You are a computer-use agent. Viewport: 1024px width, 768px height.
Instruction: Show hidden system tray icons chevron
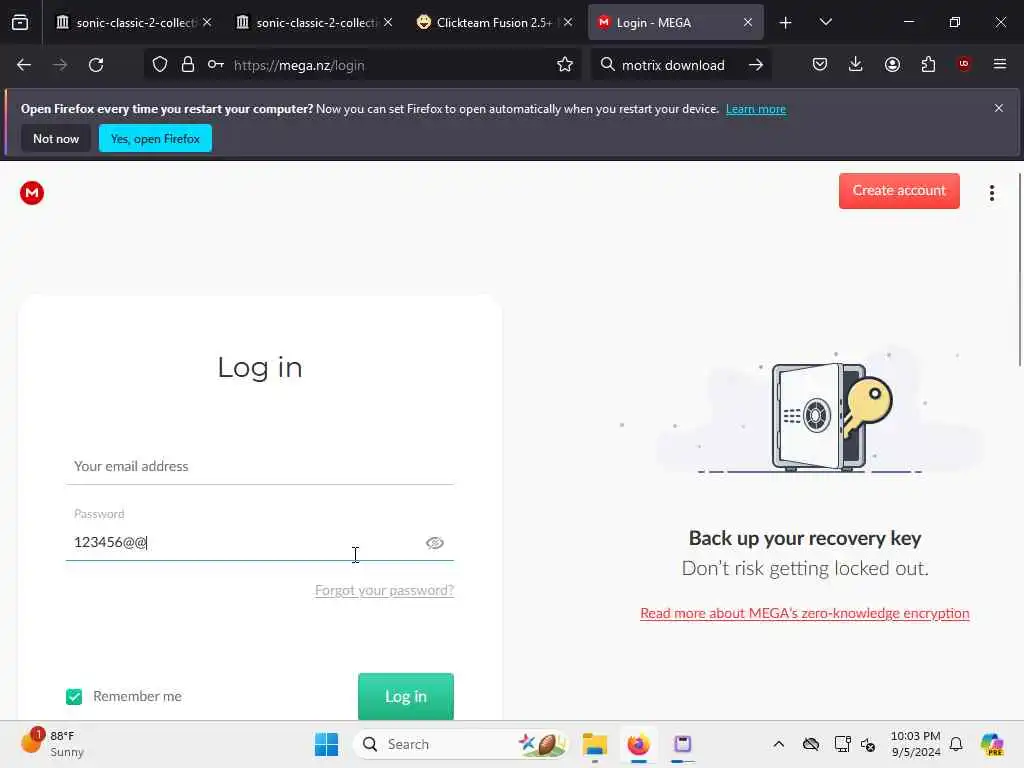click(x=778, y=744)
